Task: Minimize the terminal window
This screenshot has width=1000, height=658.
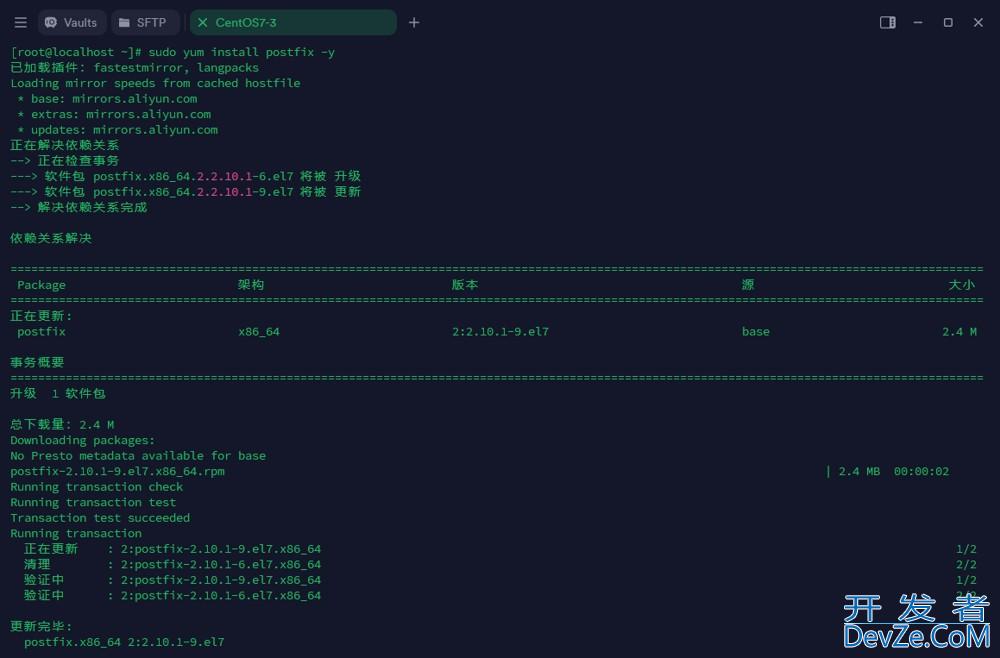Action: click(918, 23)
